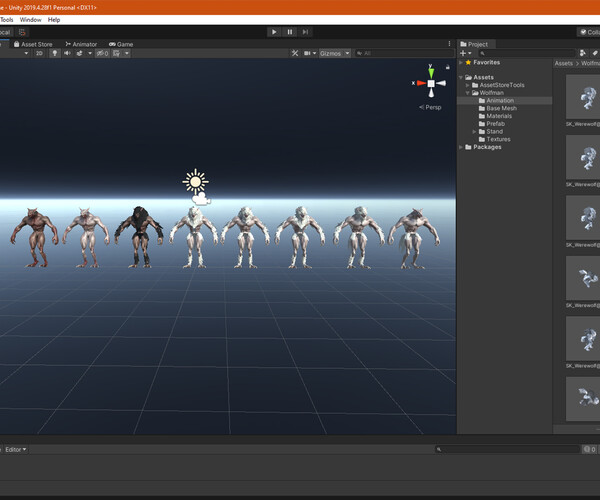
Task: Expand the Packages section
Action: (461, 147)
